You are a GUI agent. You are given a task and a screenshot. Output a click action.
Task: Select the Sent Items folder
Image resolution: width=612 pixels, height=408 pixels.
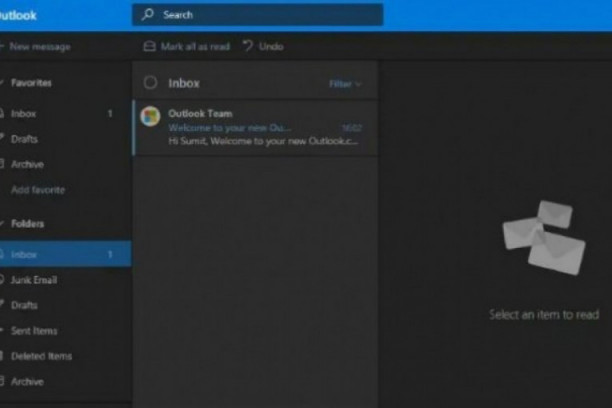(x=33, y=331)
